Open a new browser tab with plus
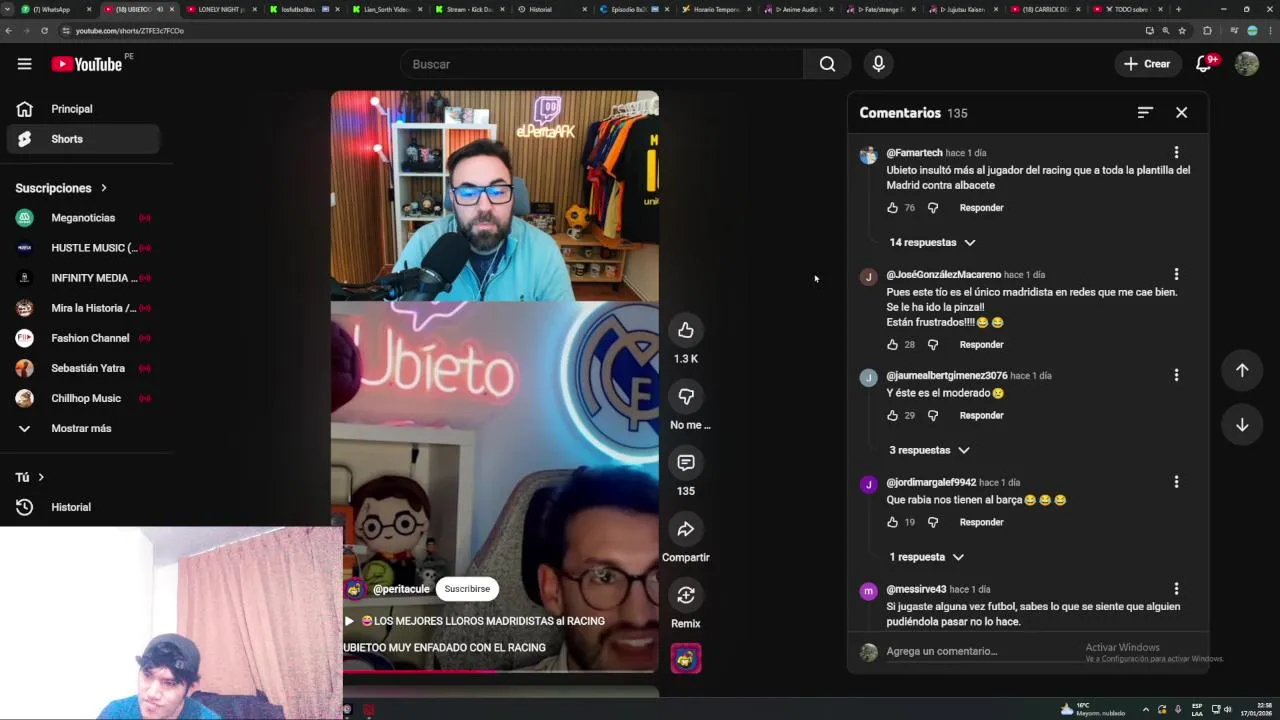The image size is (1280, 720). click(x=1178, y=9)
